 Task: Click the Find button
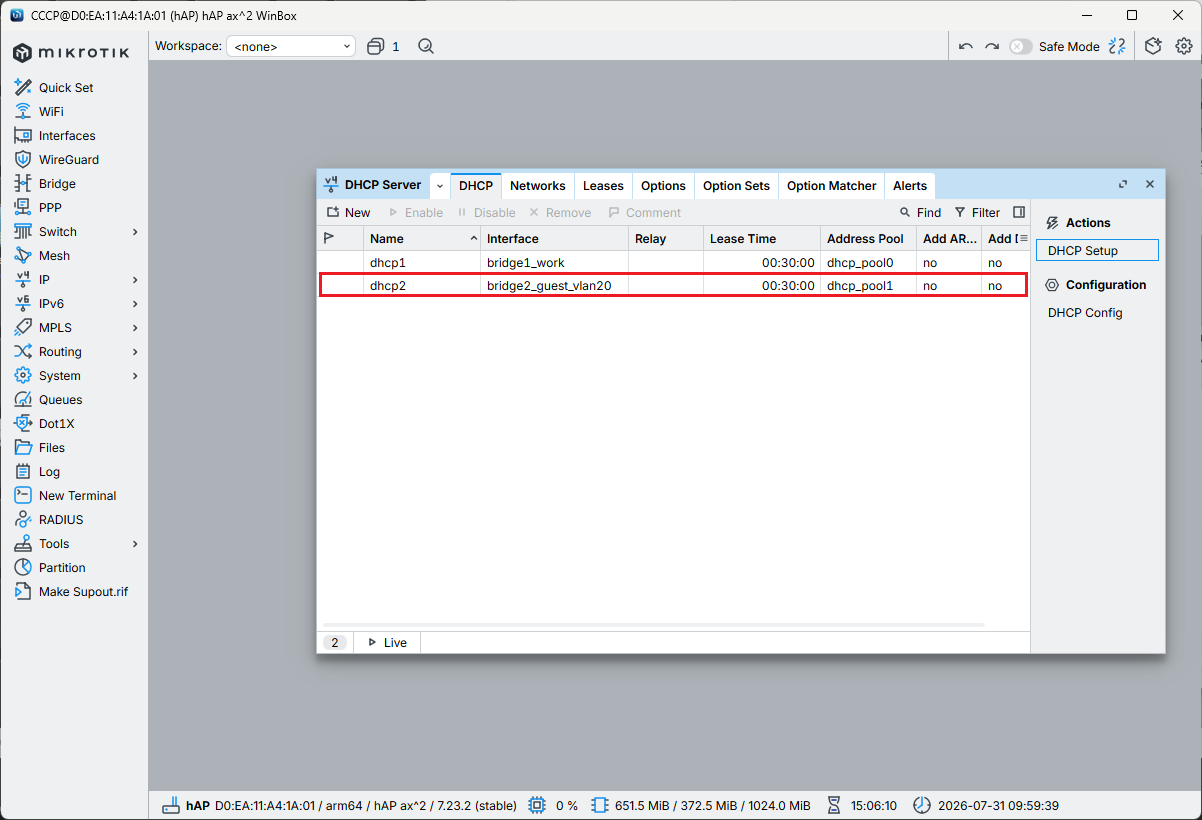coord(920,212)
